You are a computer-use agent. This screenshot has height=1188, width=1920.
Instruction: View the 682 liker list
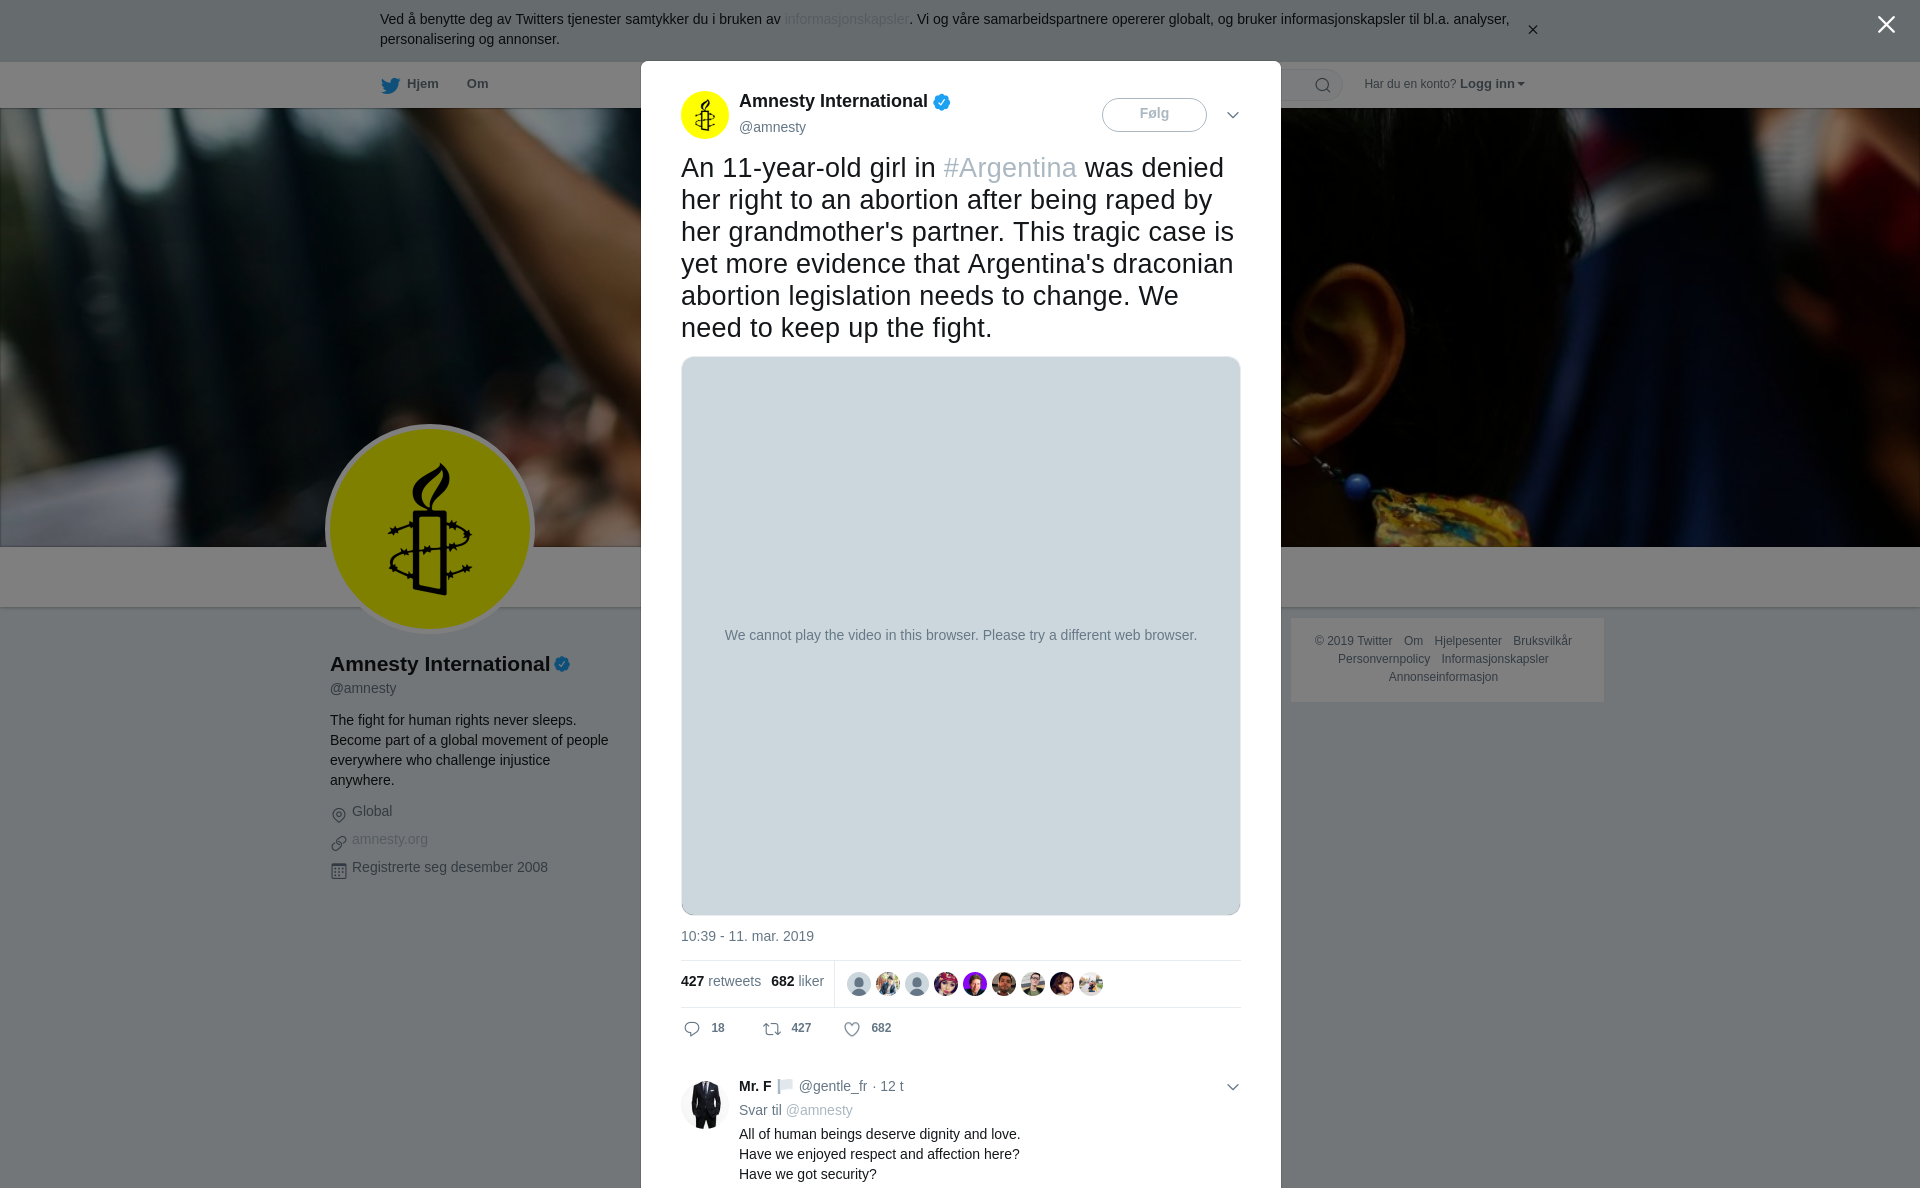pos(797,981)
